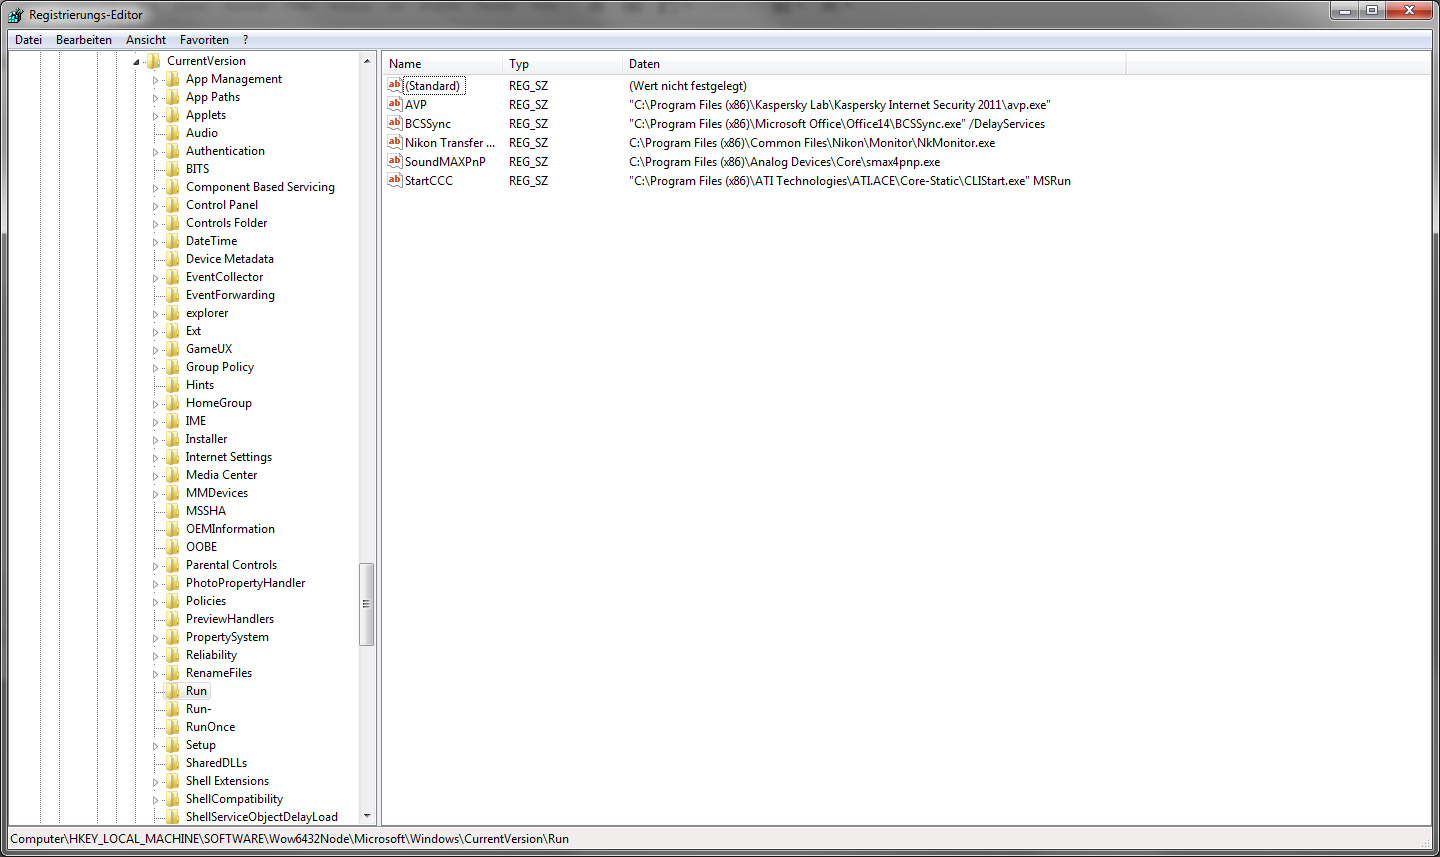This screenshot has width=1440, height=857.
Task: Expand the App Paths node
Action: click(x=156, y=98)
